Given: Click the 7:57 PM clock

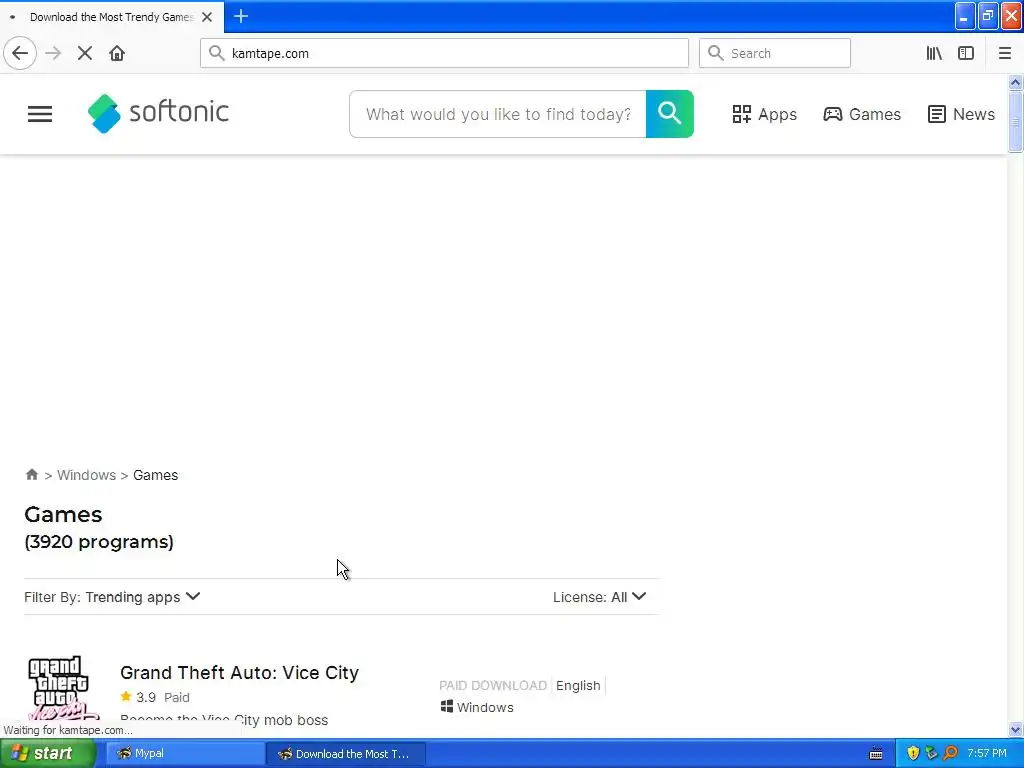Looking at the screenshot, I should click(987, 754).
